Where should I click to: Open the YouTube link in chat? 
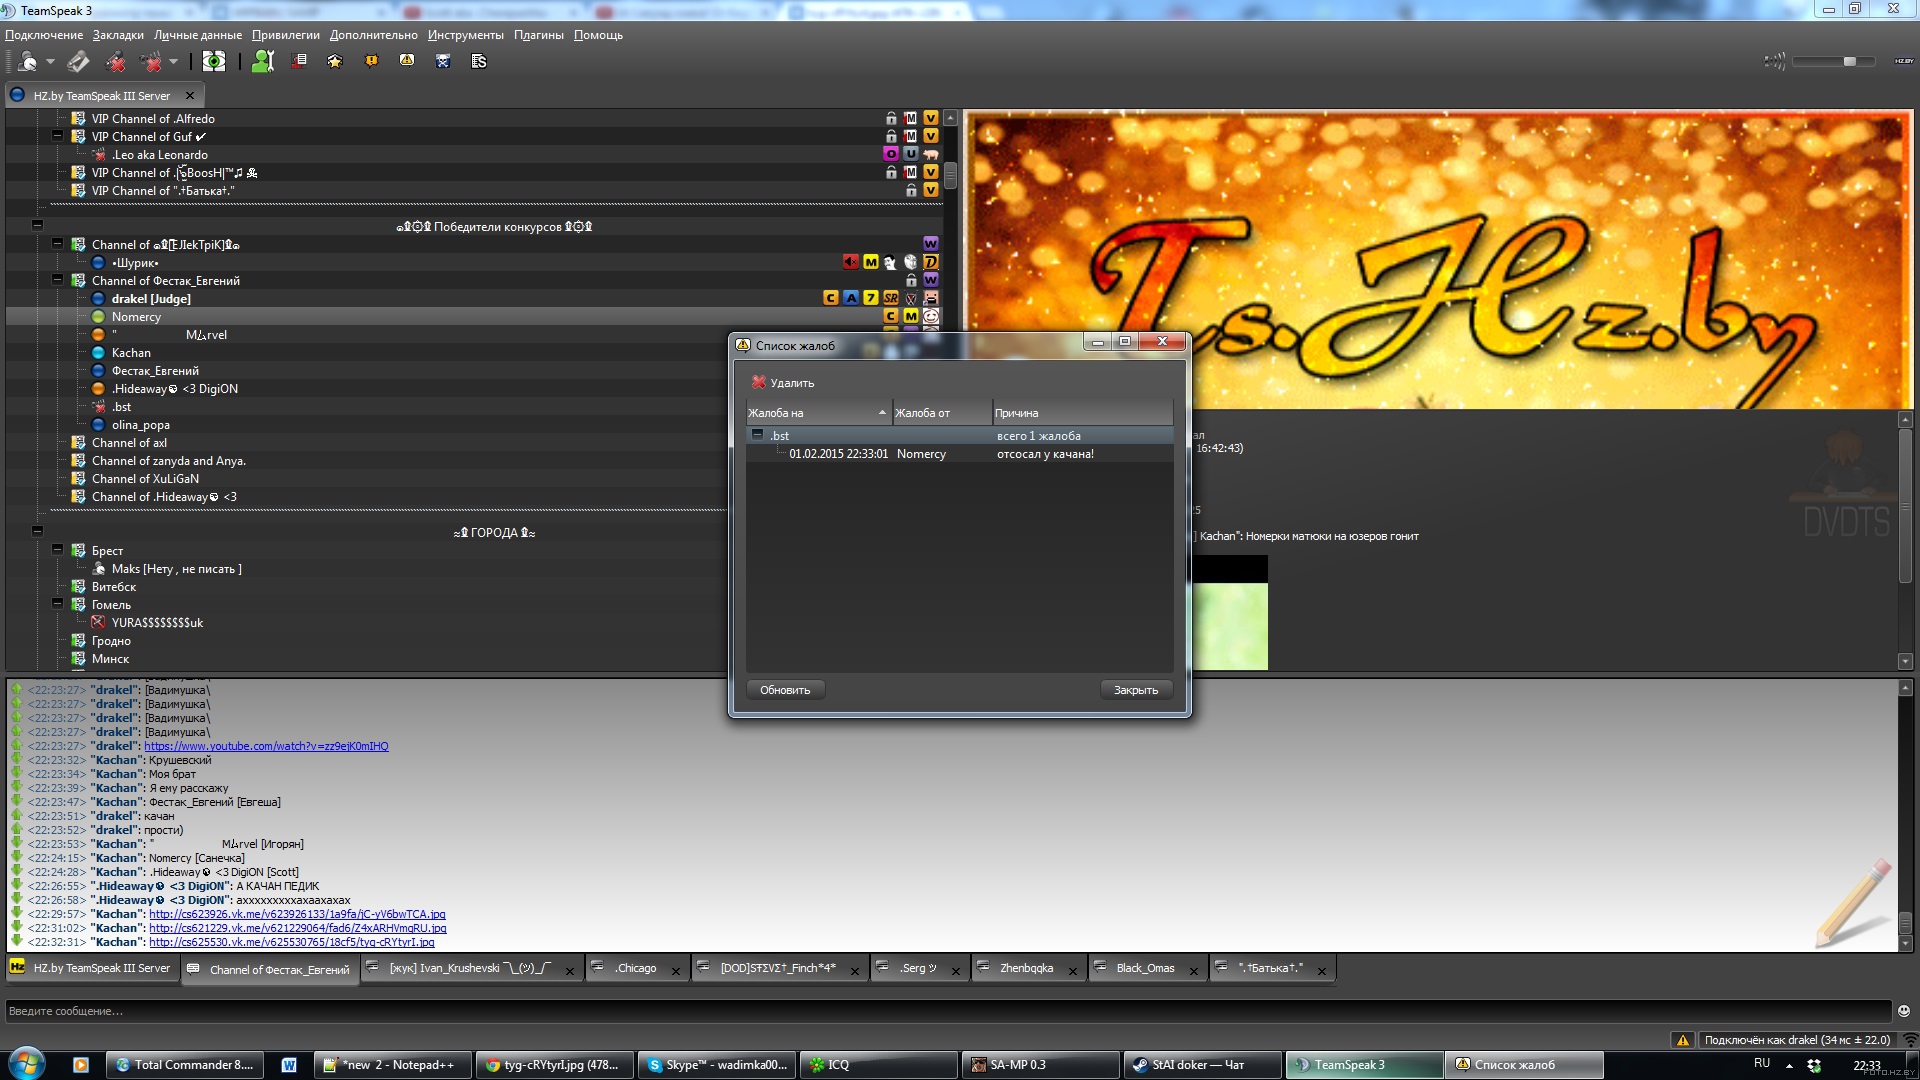pos(266,746)
